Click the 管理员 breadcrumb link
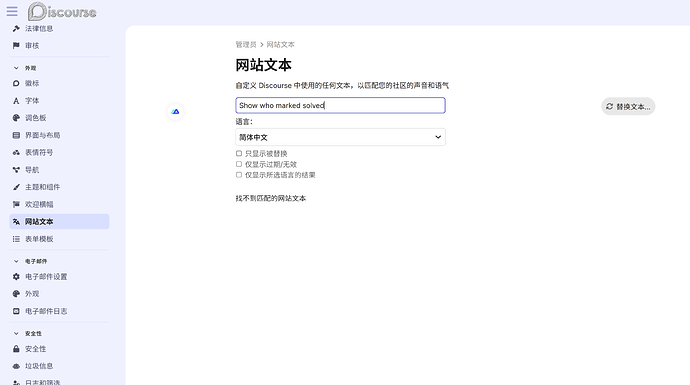 pos(246,44)
